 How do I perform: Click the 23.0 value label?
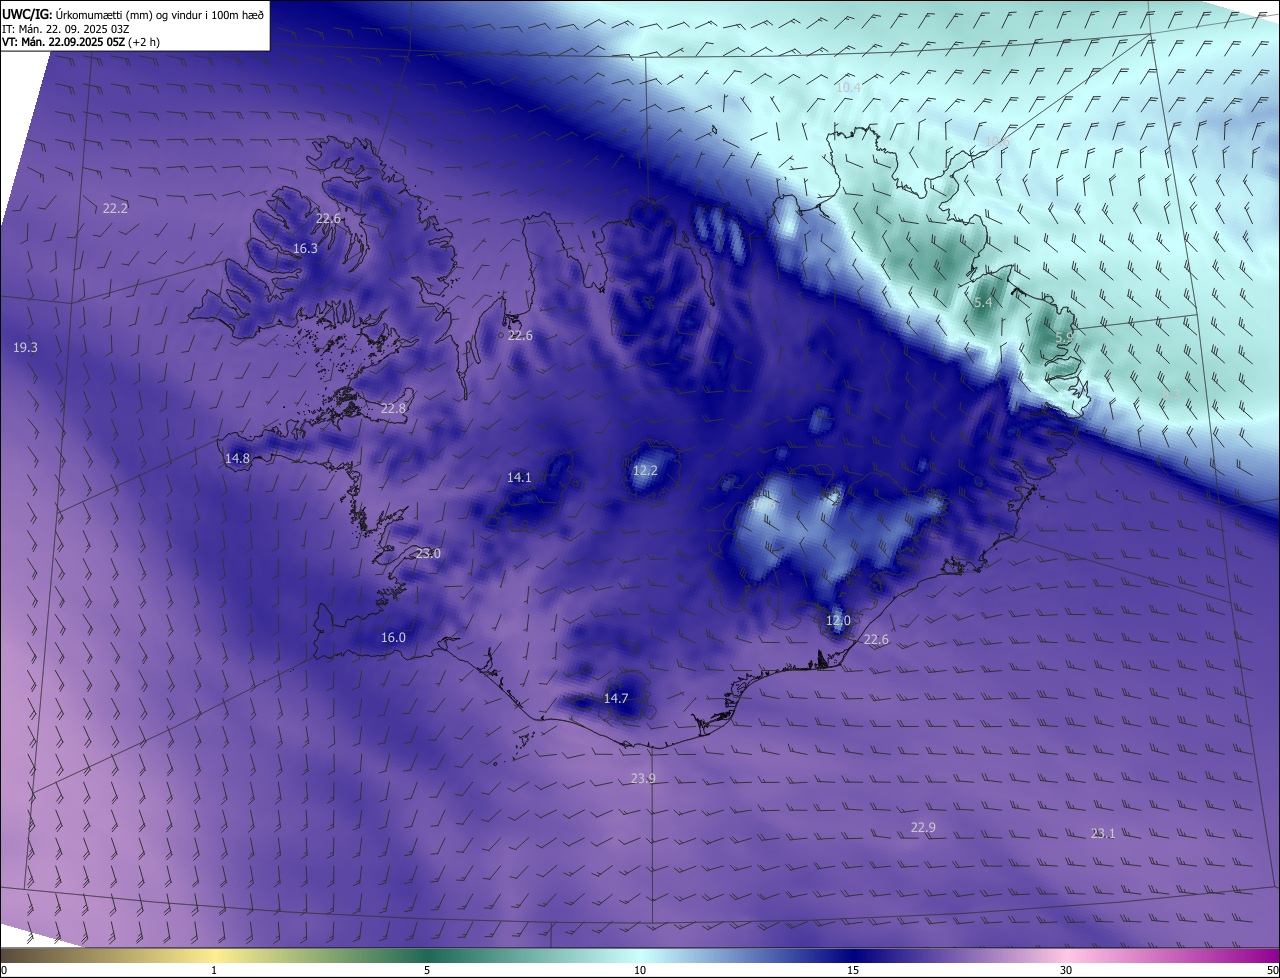428,553
